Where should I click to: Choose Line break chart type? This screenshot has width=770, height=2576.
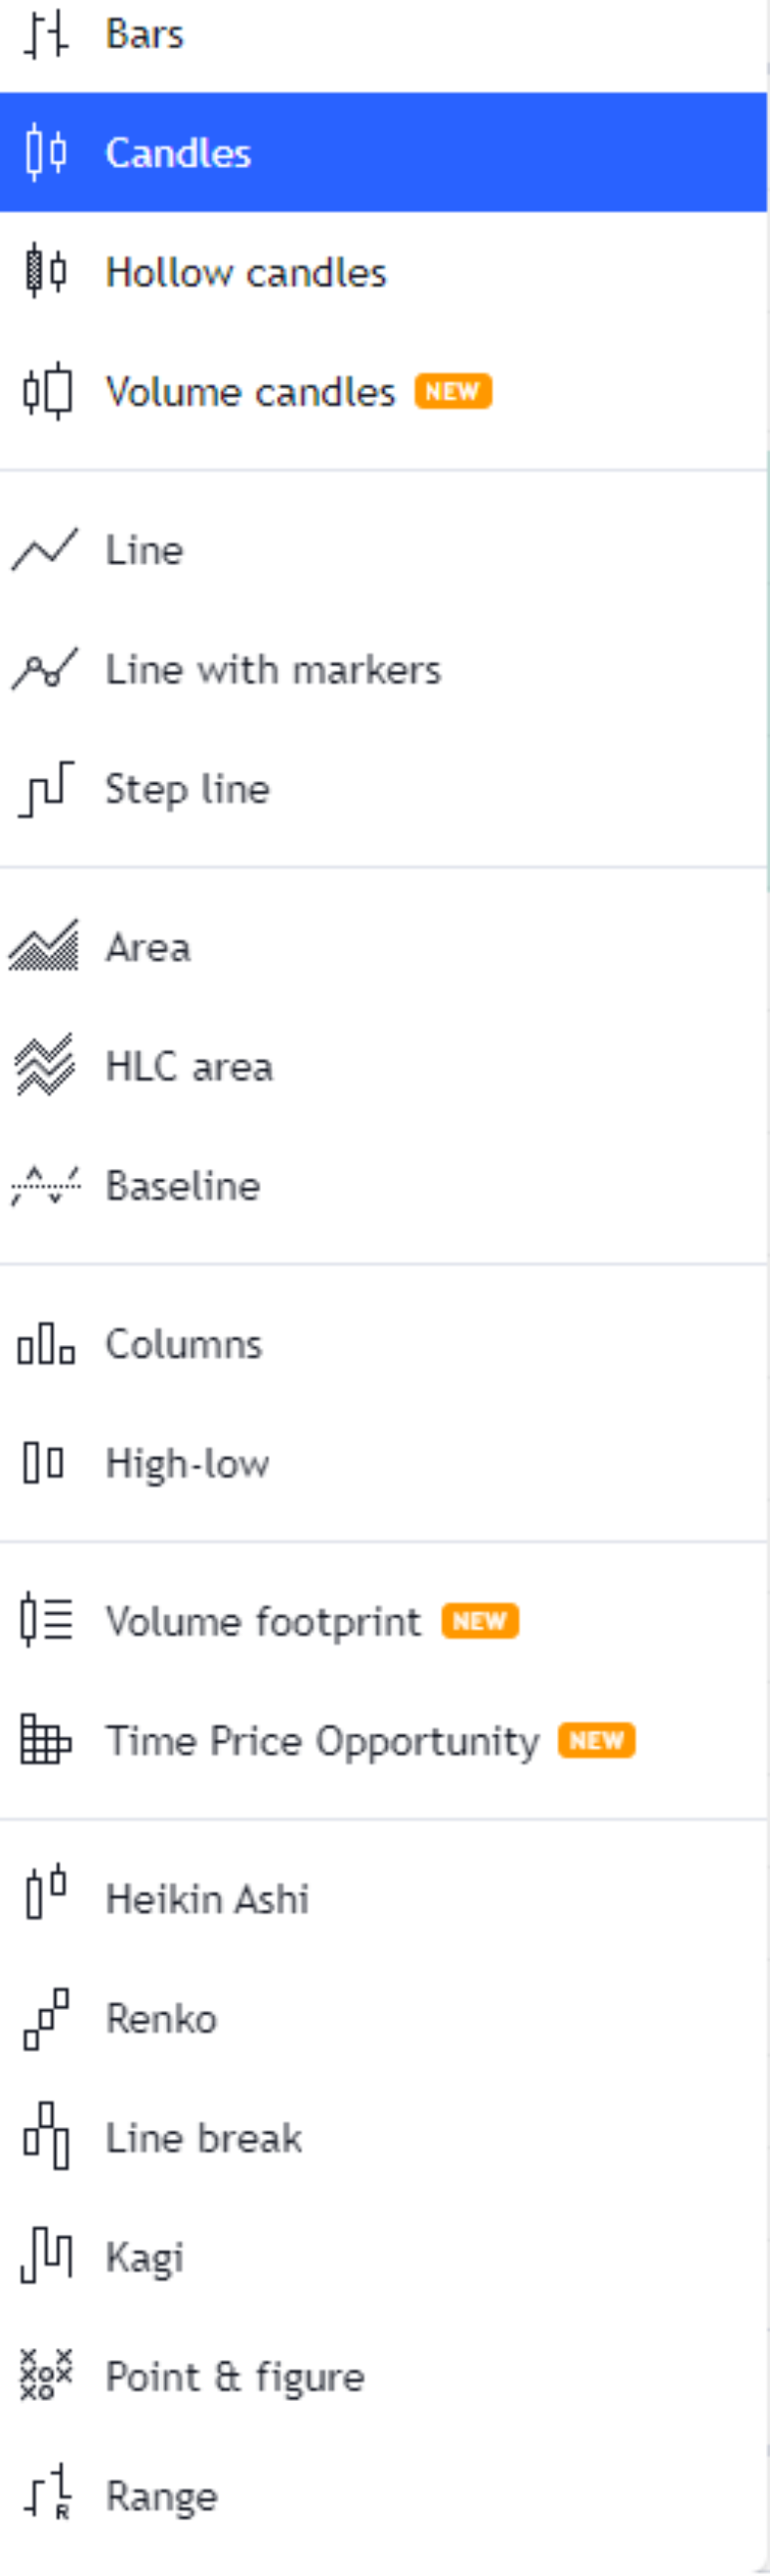204,2138
